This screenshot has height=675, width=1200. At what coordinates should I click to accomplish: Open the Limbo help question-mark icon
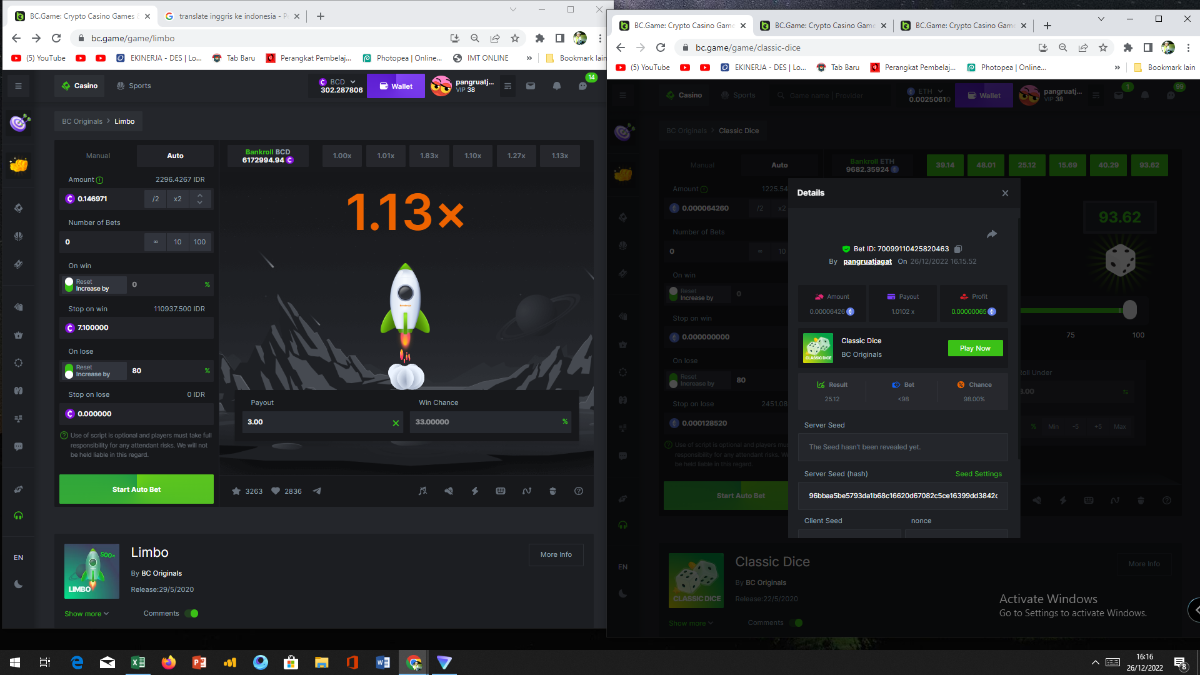click(x=578, y=491)
